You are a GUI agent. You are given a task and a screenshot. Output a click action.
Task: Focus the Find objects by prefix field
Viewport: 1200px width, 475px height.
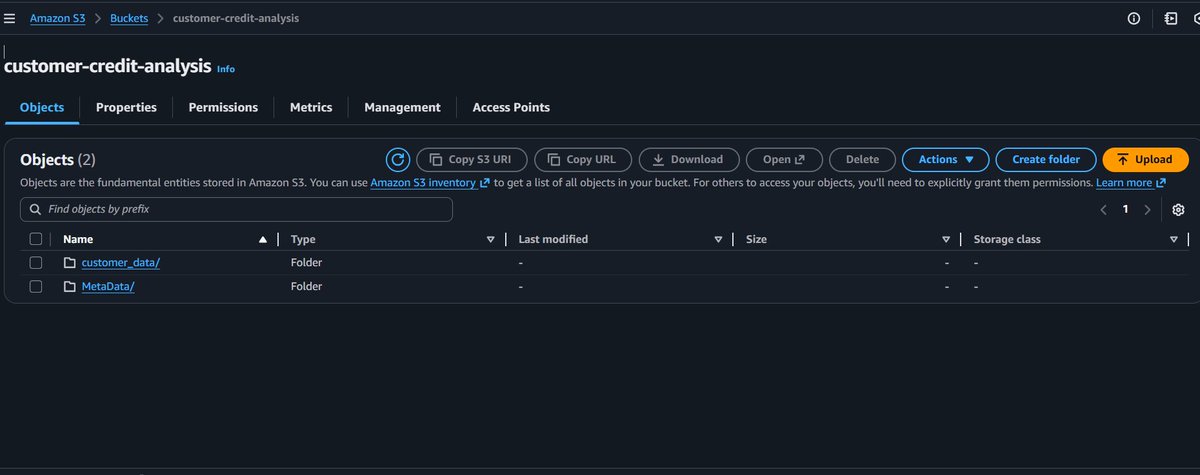click(x=236, y=210)
